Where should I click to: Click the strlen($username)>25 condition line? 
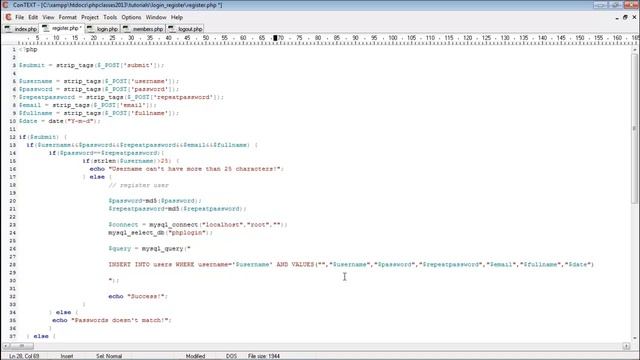click(130, 161)
